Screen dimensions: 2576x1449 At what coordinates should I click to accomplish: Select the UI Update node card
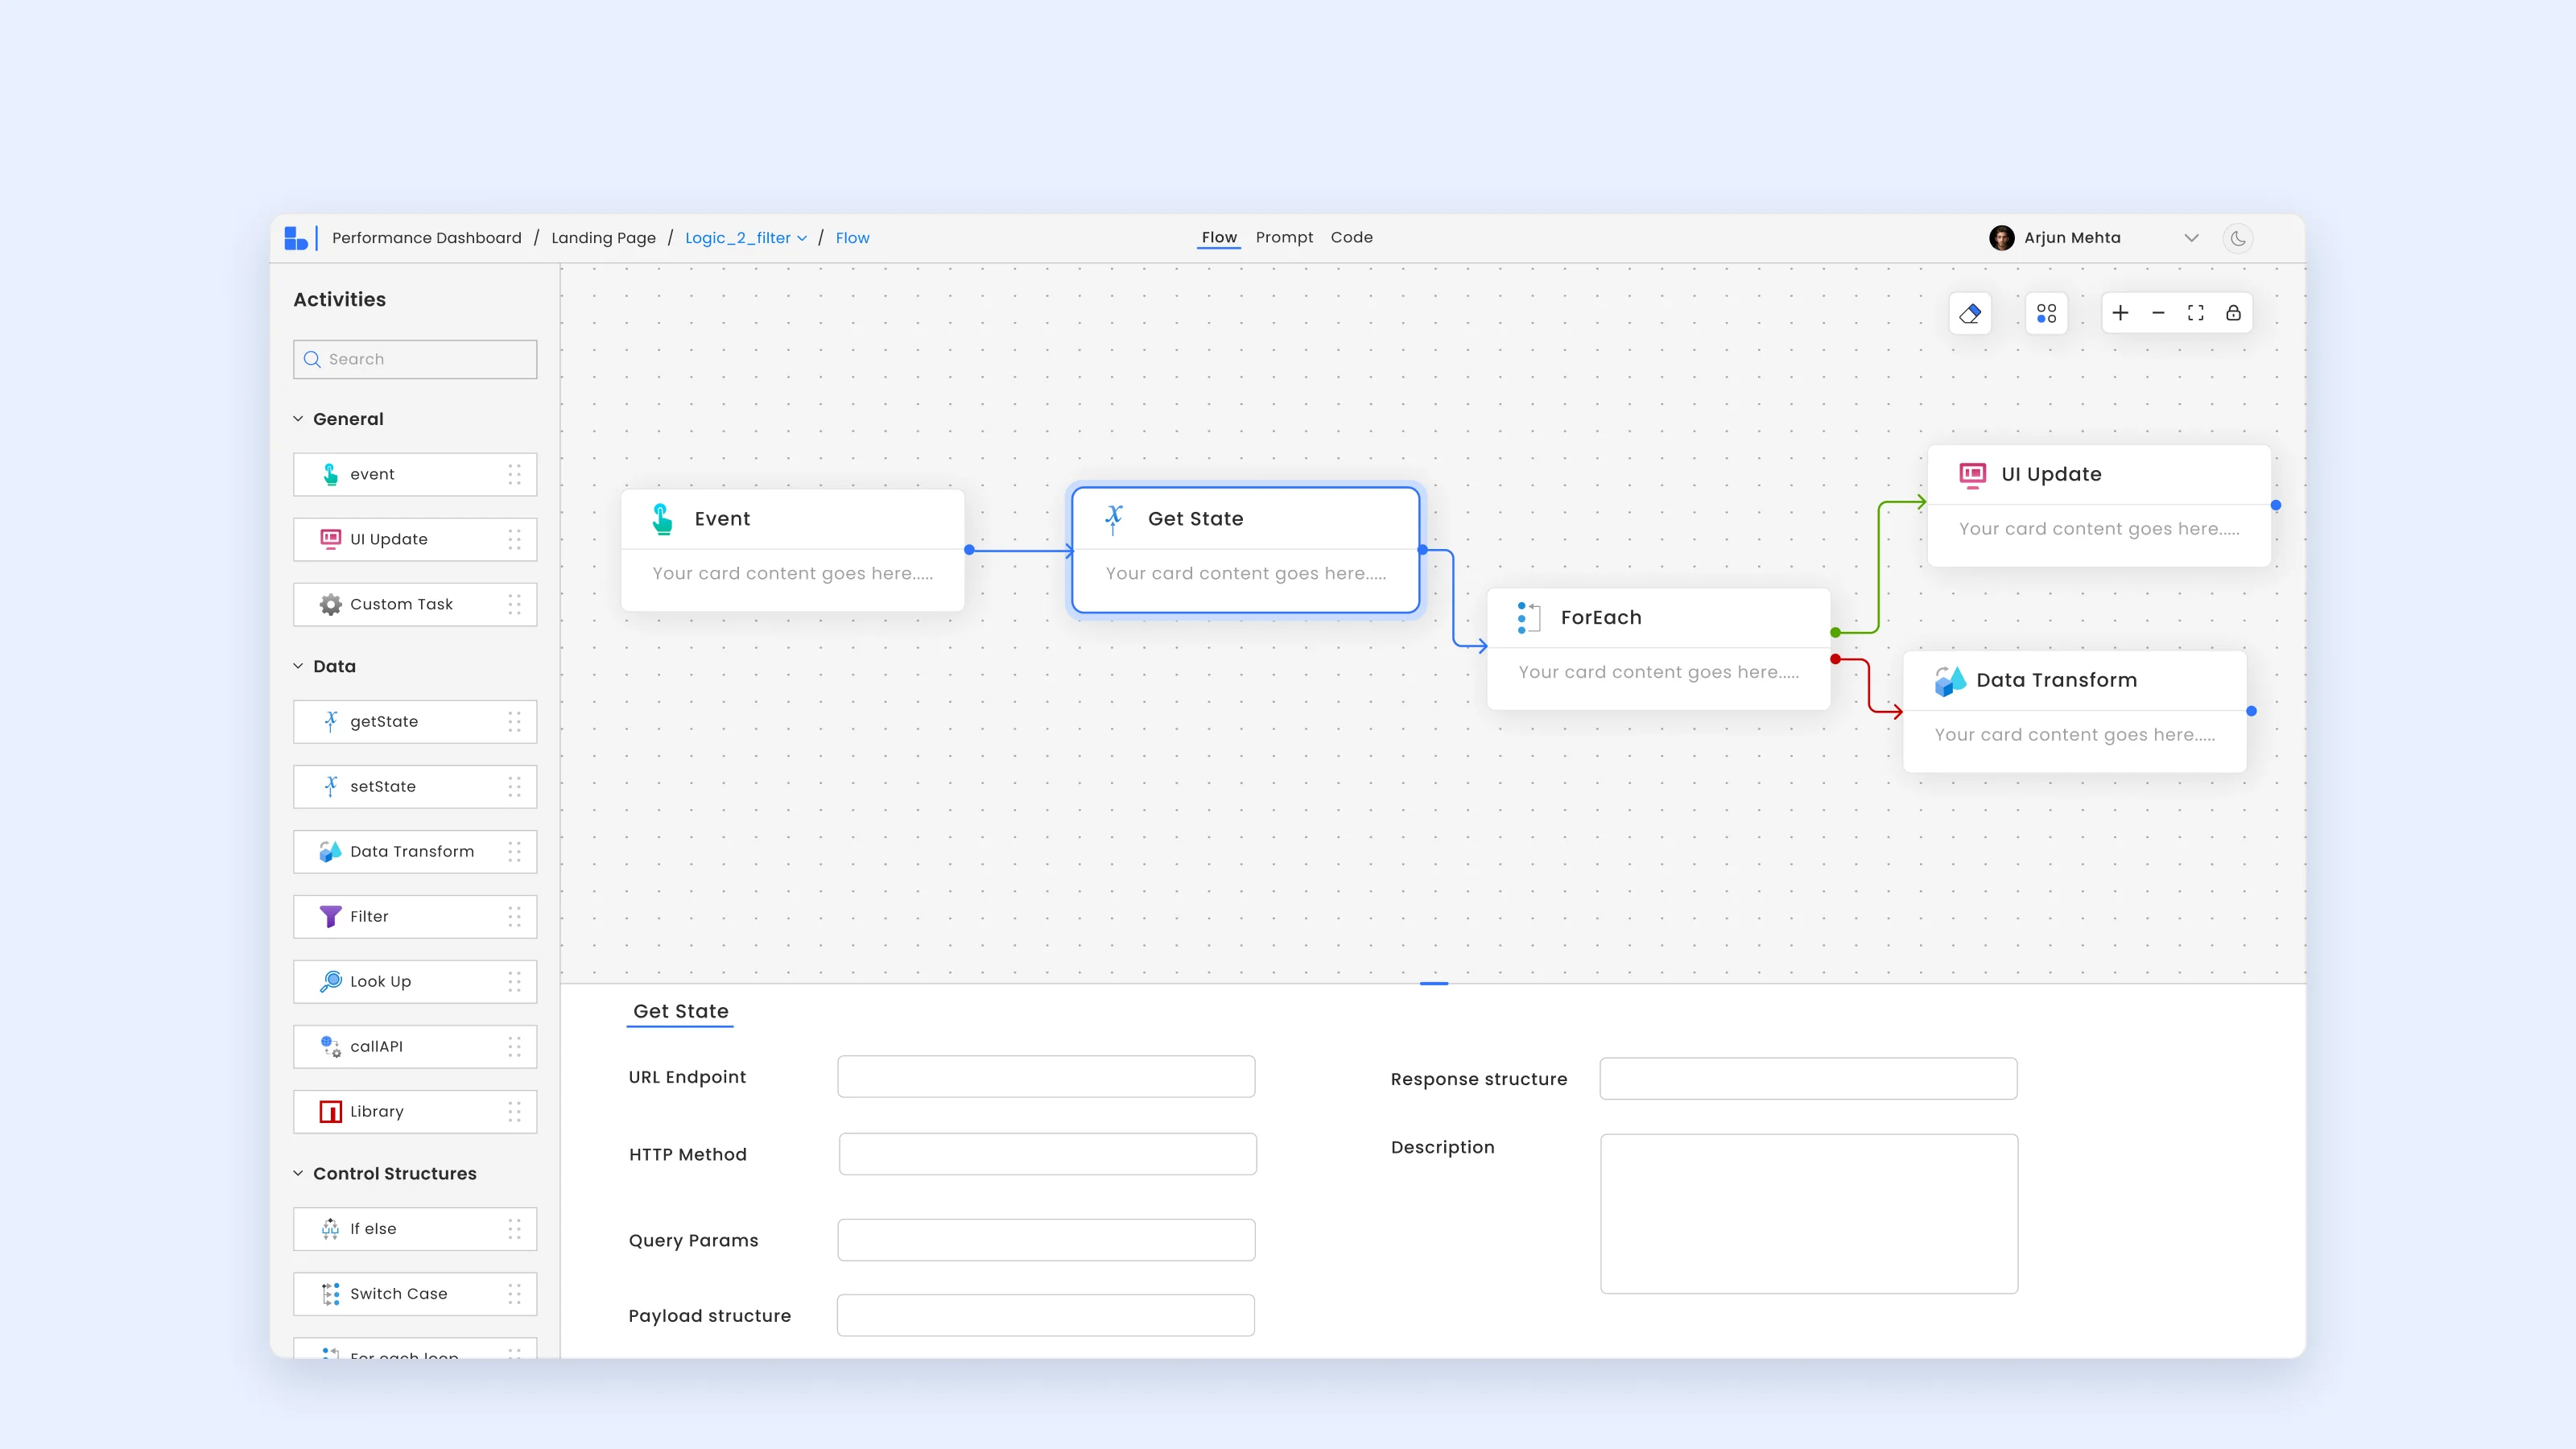pyautogui.click(x=2099, y=505)
